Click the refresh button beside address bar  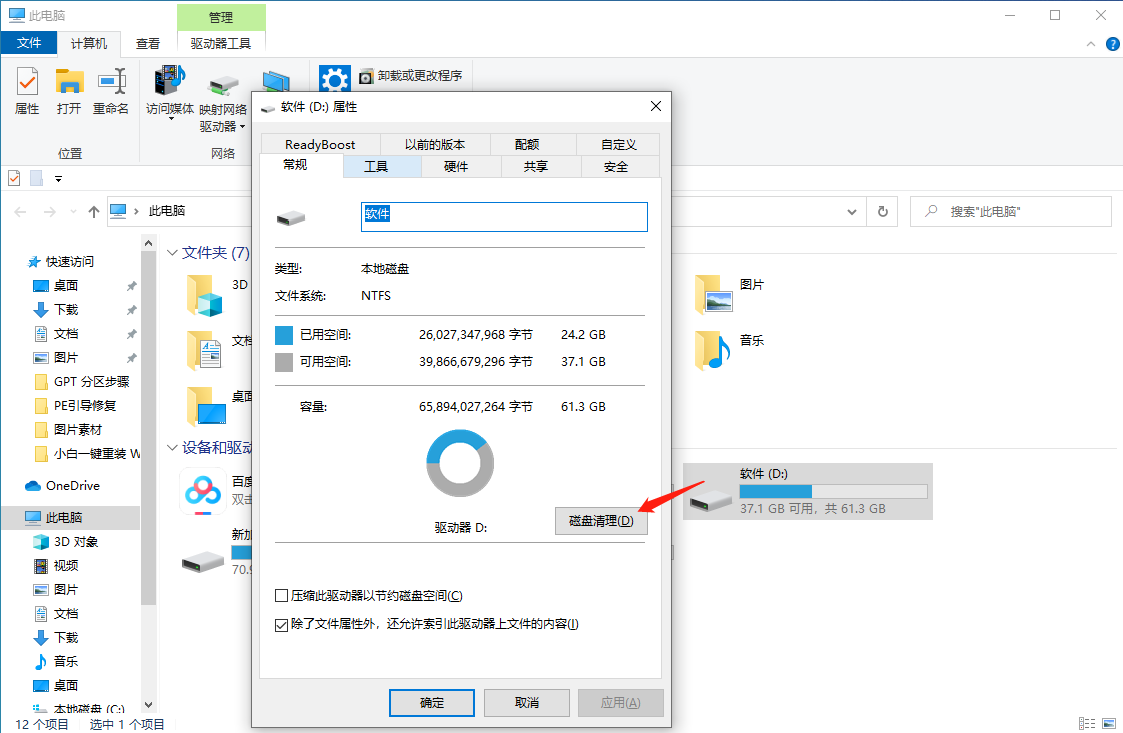tap(882, 211)
